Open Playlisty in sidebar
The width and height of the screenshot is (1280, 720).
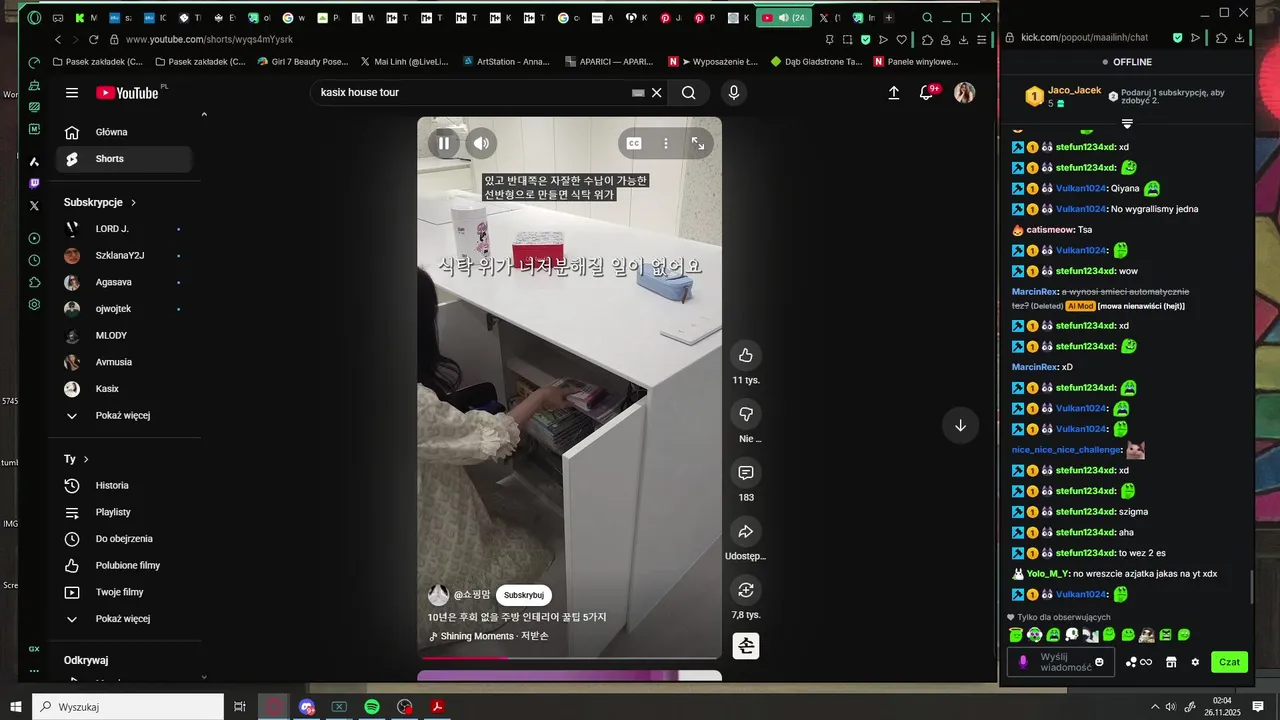[x=124, y=512]
